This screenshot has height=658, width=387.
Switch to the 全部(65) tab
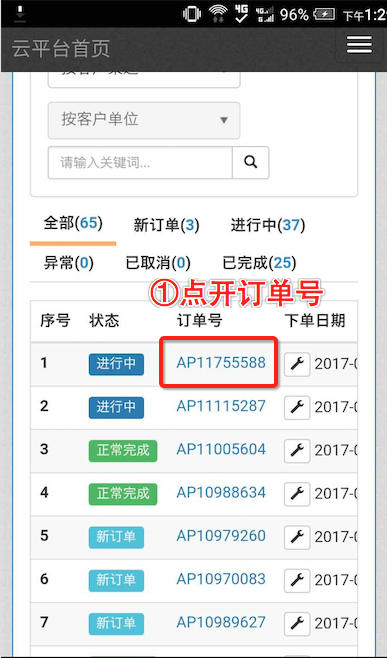(x=73, y=223)
